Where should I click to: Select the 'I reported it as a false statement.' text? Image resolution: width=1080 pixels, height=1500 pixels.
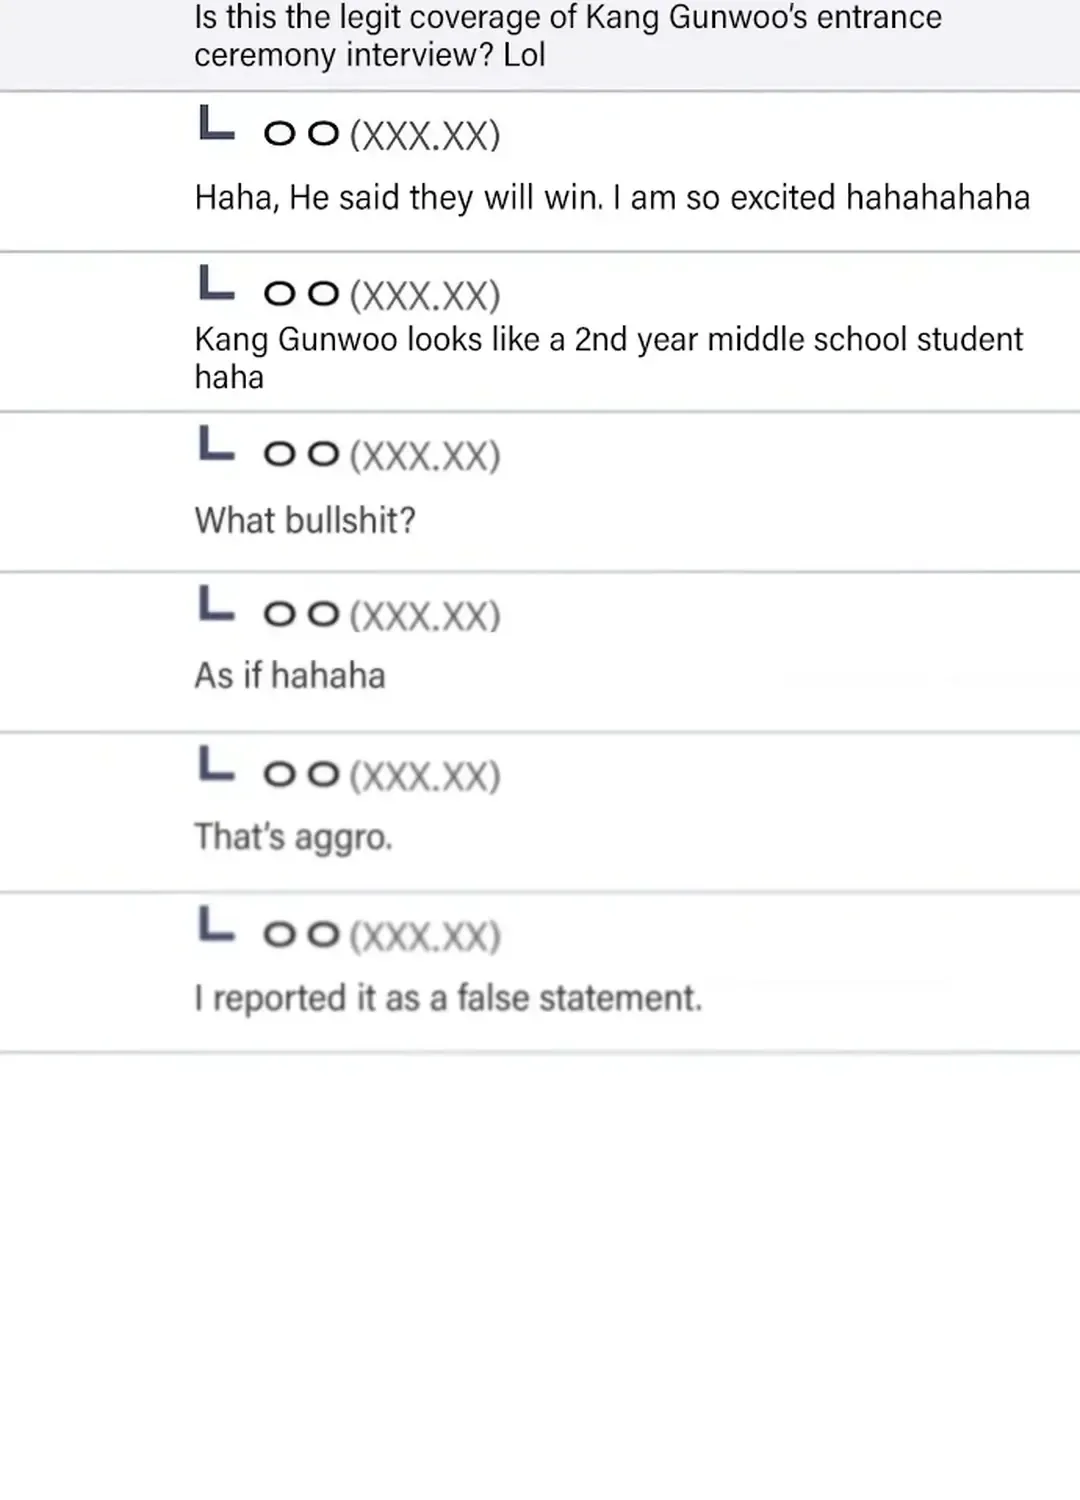coord(448,998)
